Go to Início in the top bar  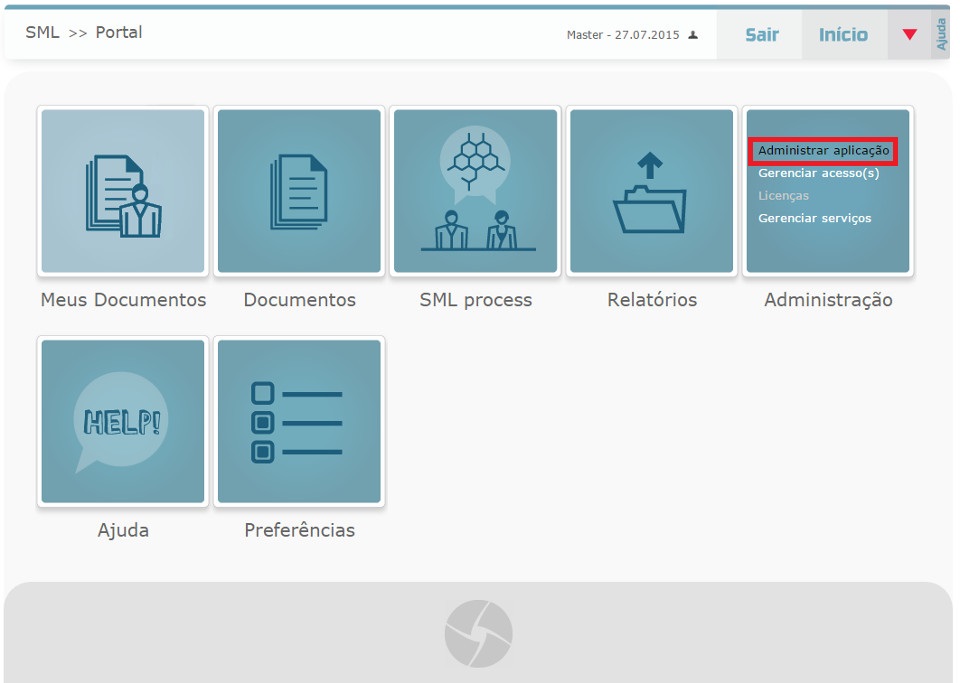[x=843, y=35]
